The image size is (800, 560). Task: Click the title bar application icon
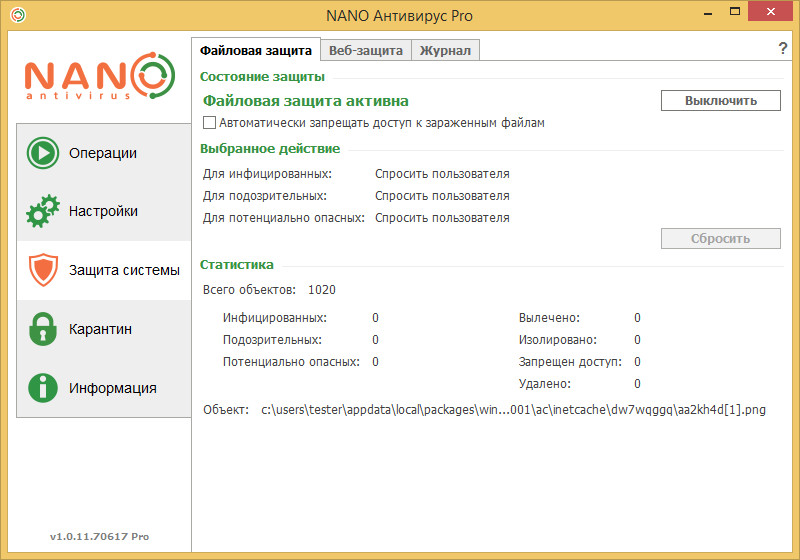18,15
